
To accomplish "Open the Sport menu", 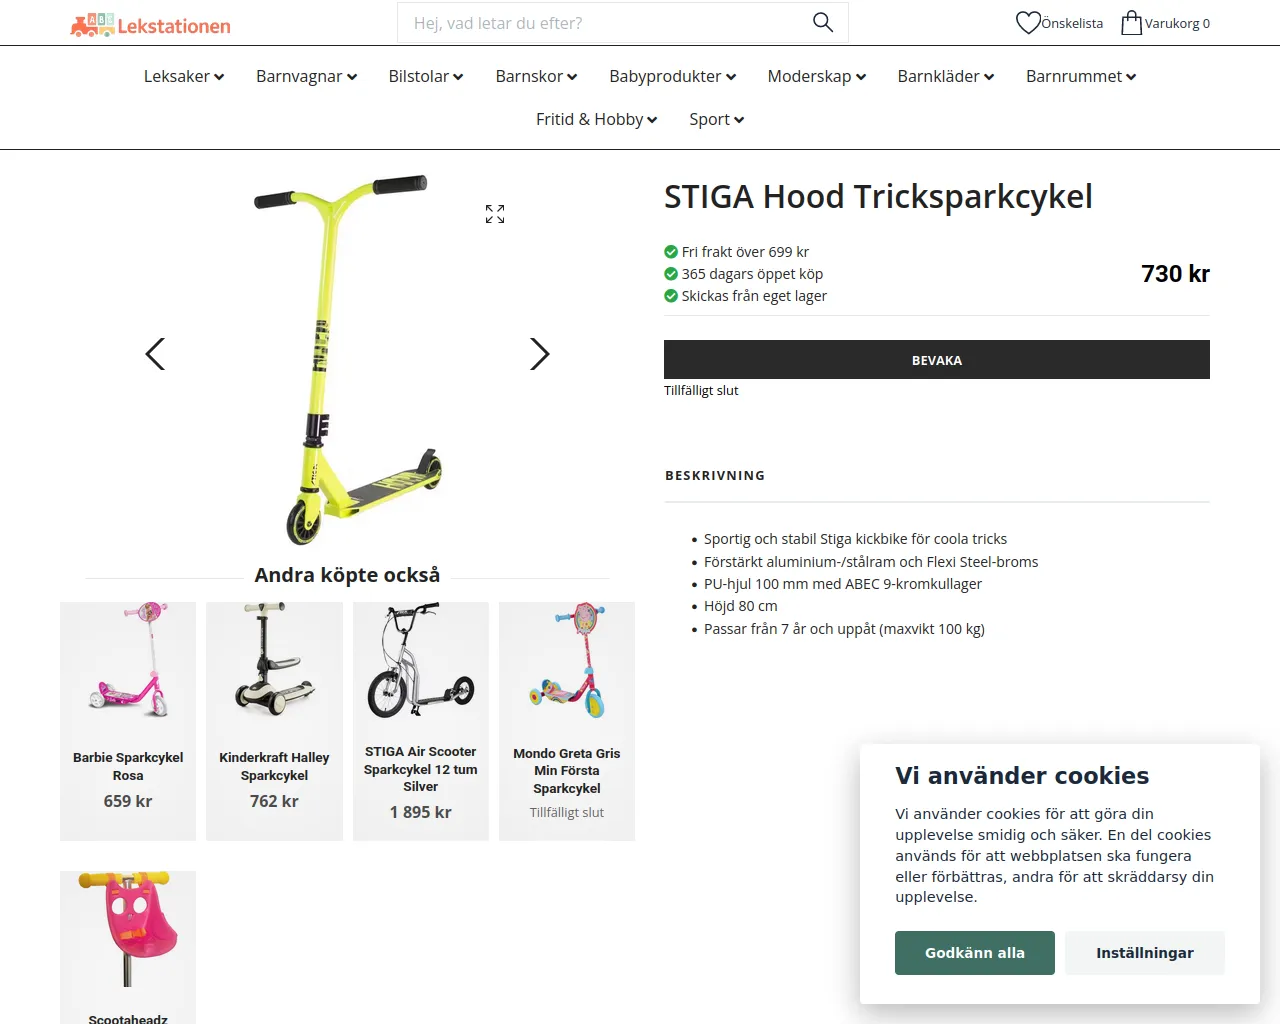I will pyautogui.click(x=716, y=119).
